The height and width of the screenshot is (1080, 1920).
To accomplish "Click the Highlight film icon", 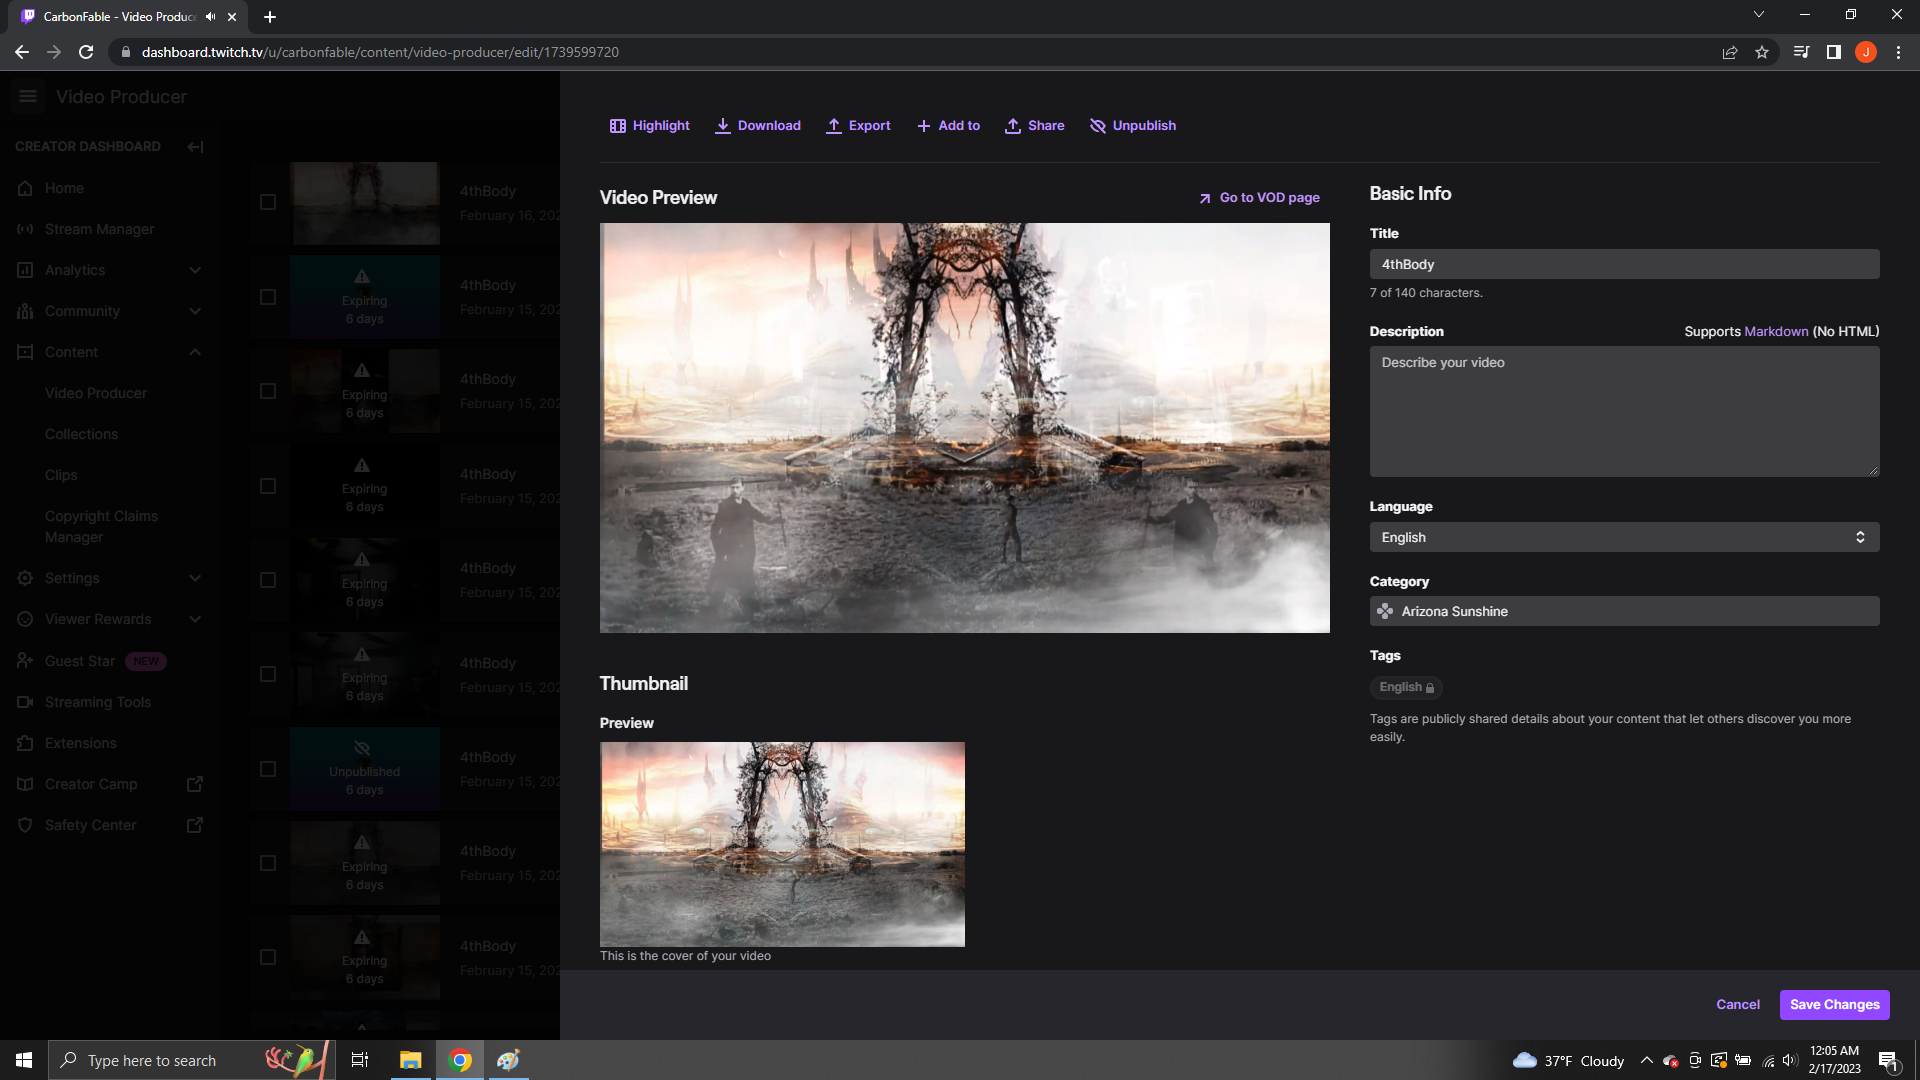I will (617, 126).
